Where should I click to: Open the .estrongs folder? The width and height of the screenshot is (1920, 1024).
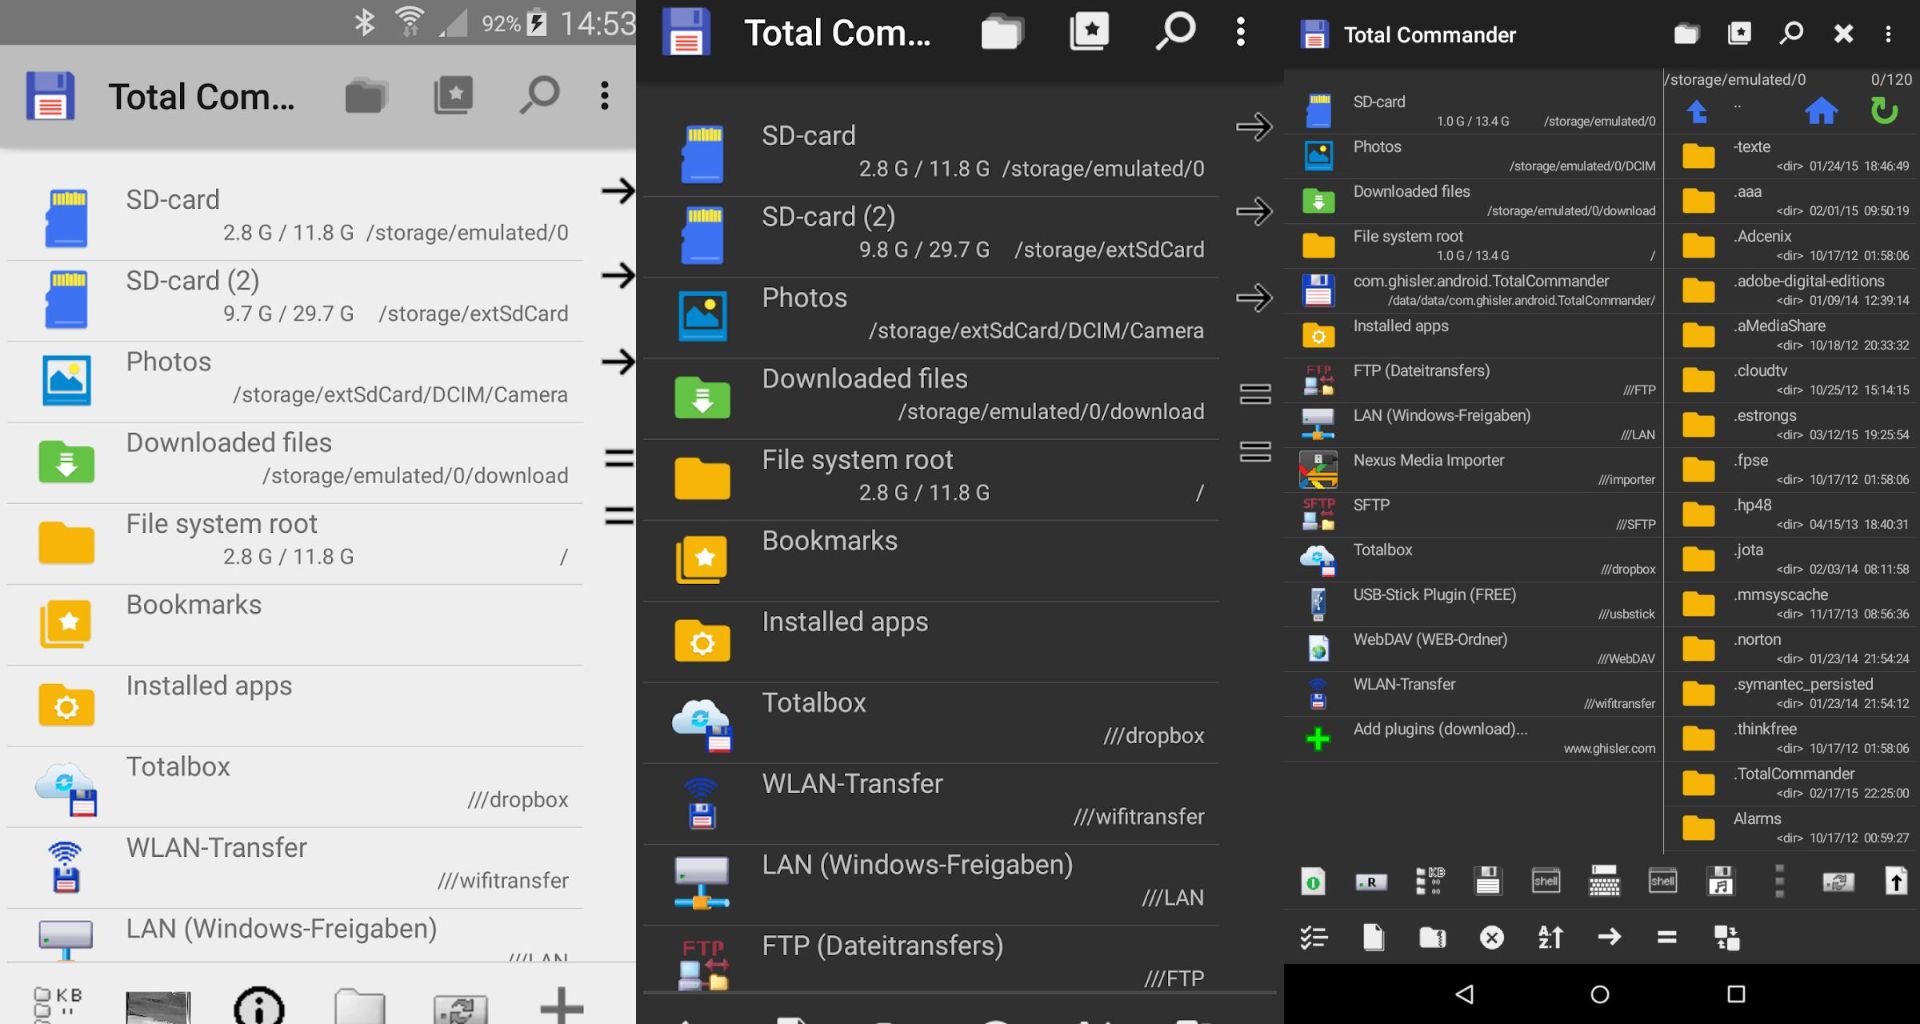click(1793, 425)
